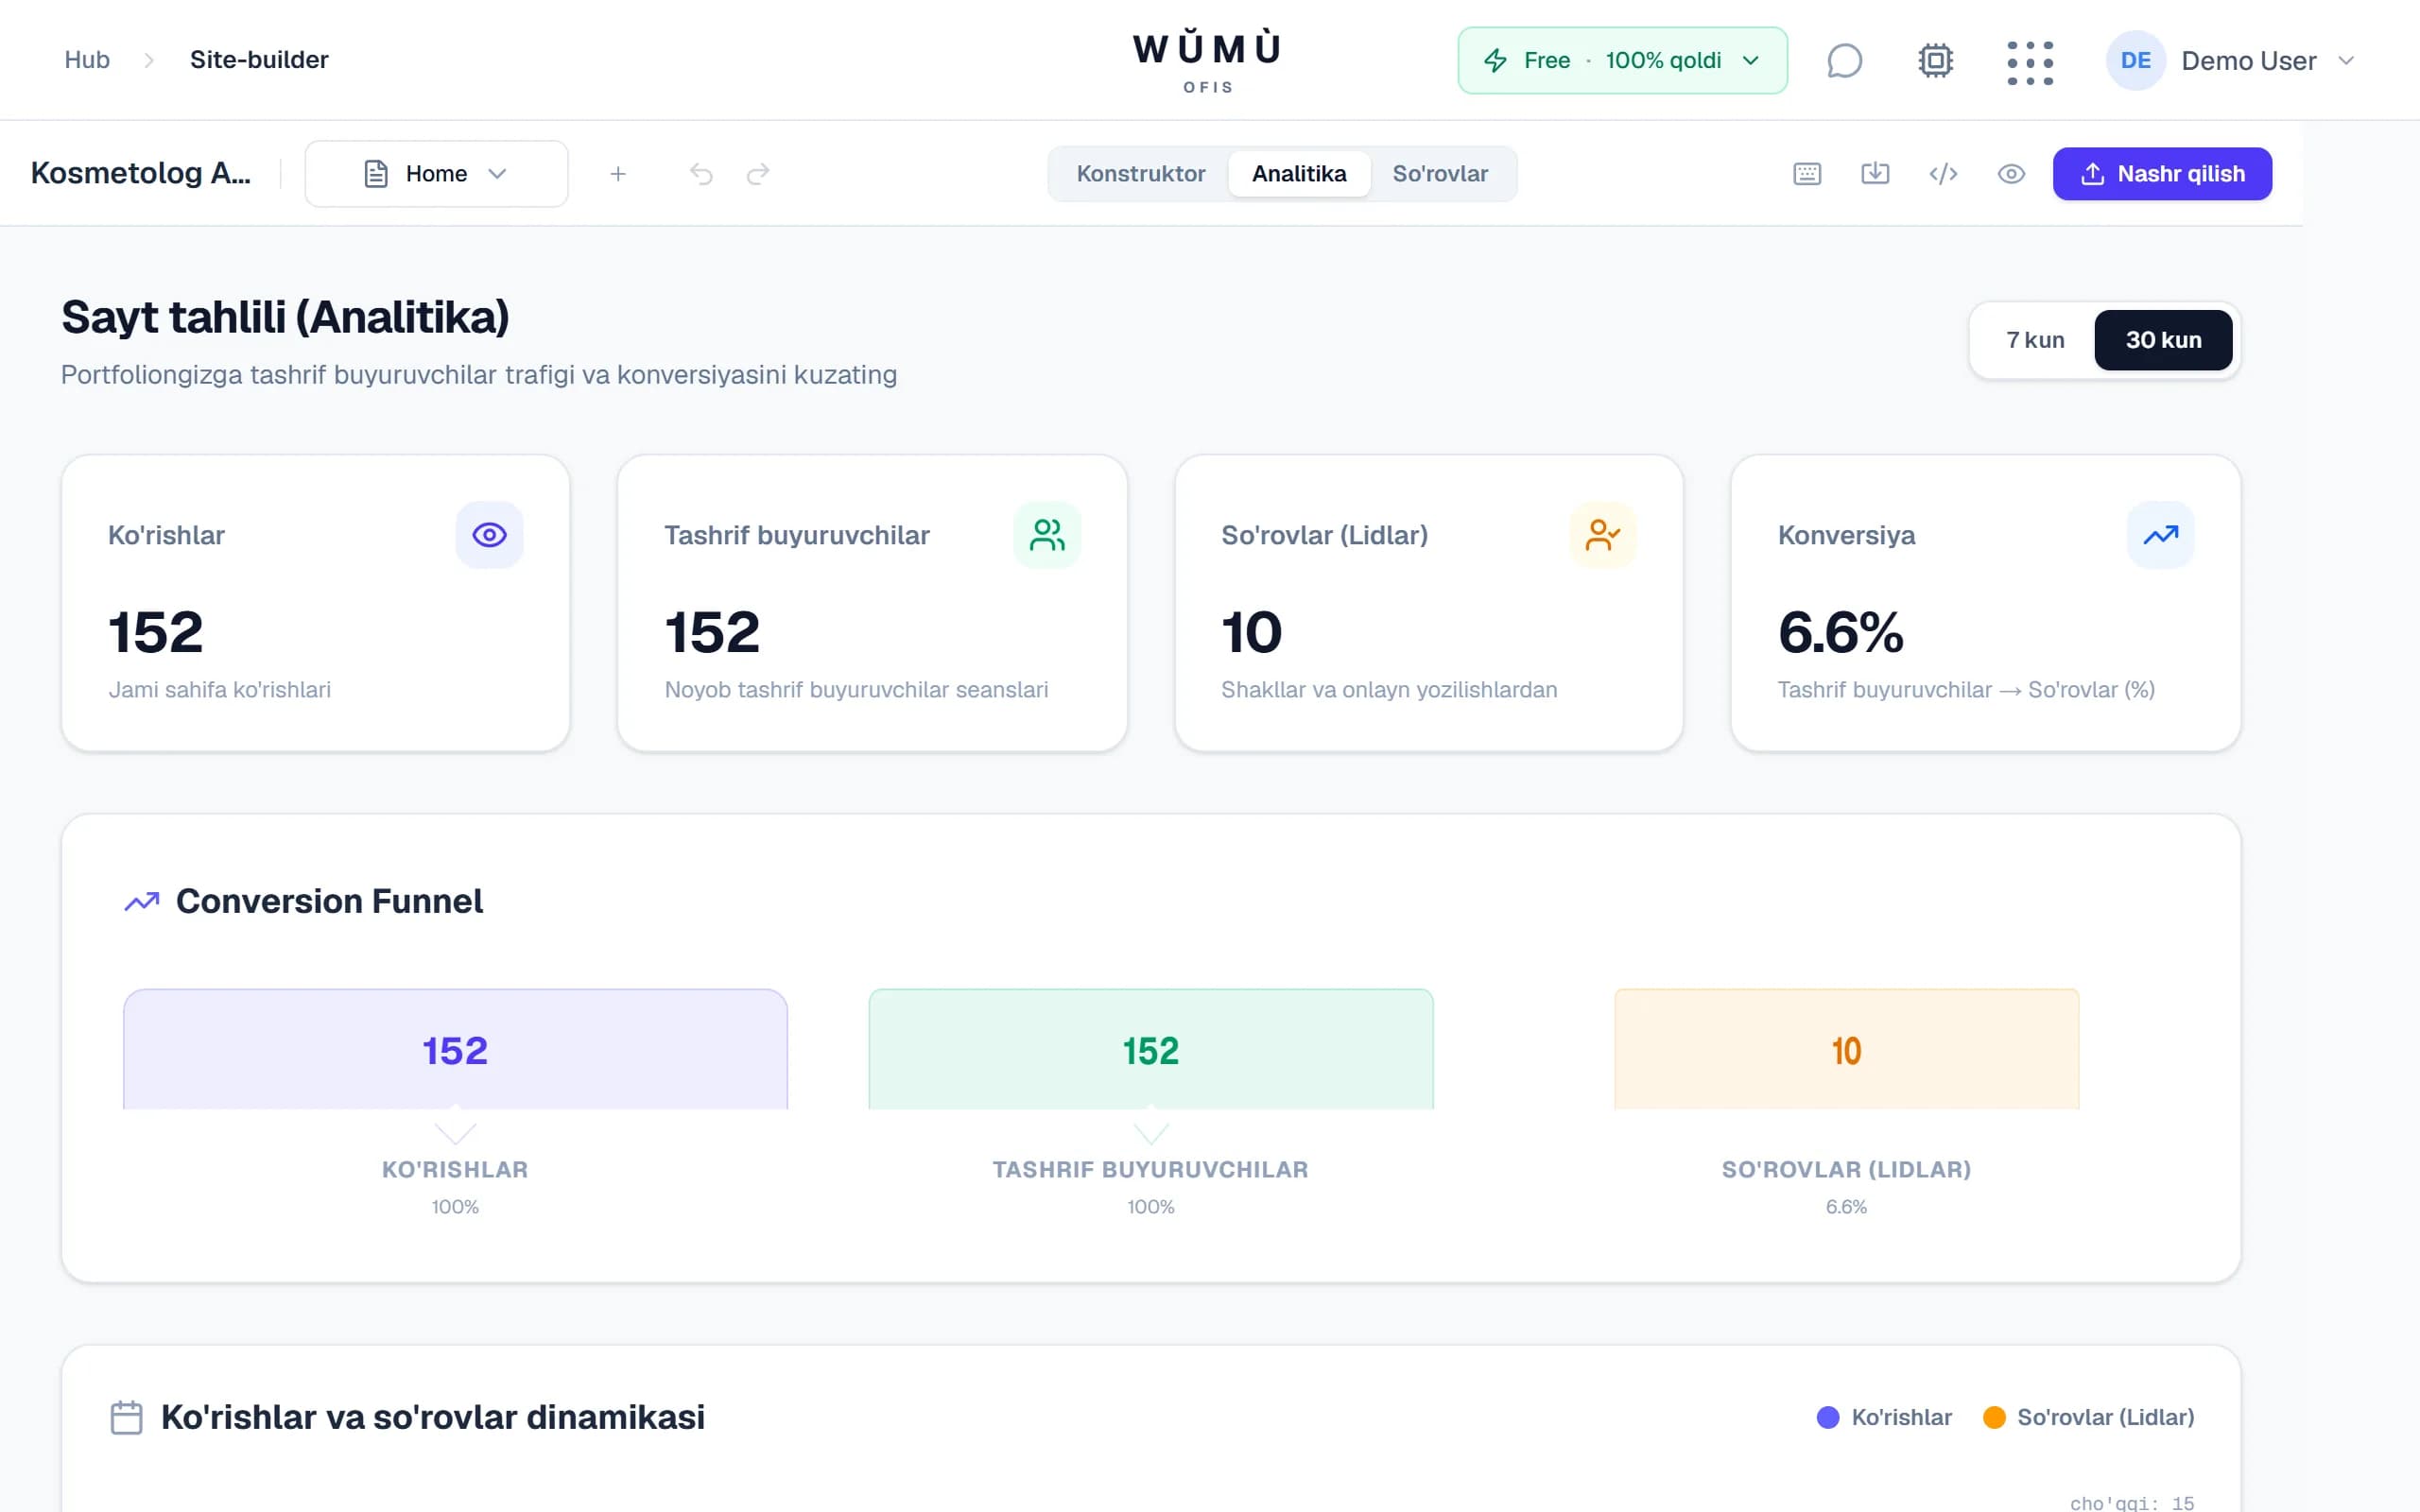Expand the Free plan dropdown
Image resolution: width=2420 pixels, height=1512 pixels.
tap(1622, 60)
